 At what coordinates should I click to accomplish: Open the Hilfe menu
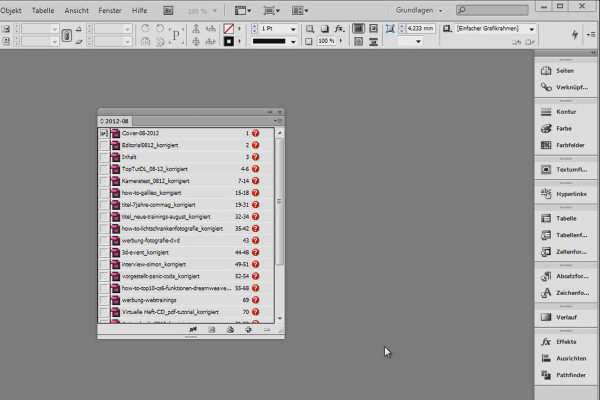point(139,11)
